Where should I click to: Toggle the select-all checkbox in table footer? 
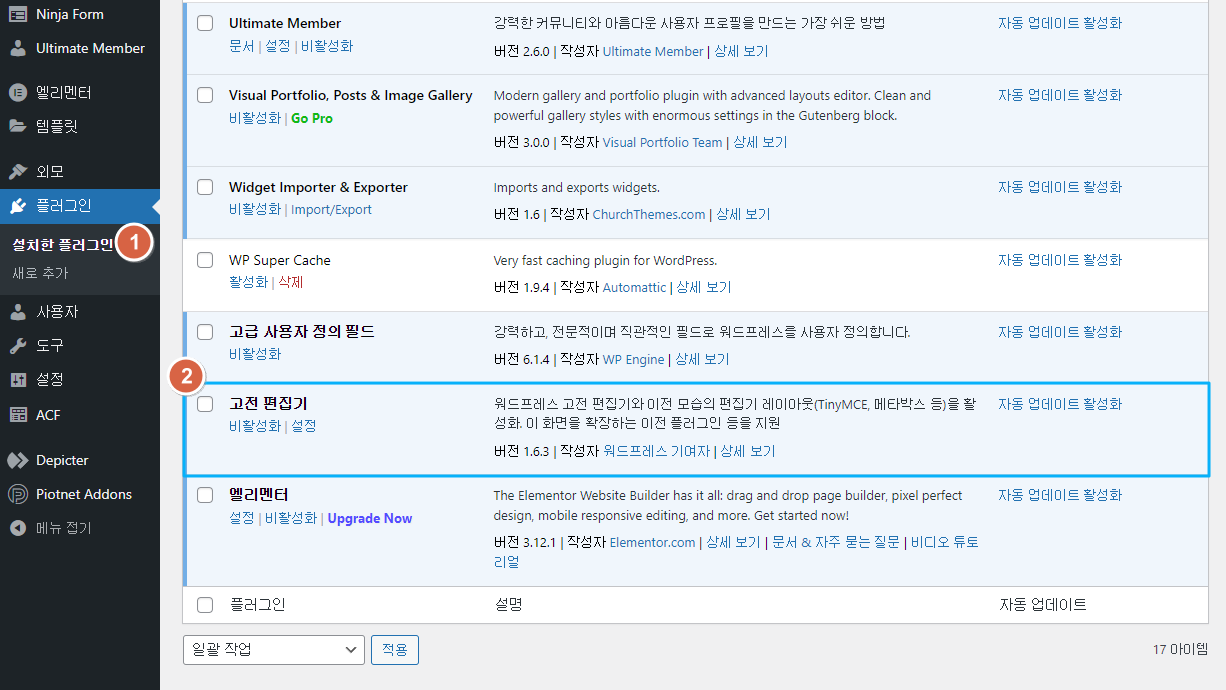click(x=205, y=605)
